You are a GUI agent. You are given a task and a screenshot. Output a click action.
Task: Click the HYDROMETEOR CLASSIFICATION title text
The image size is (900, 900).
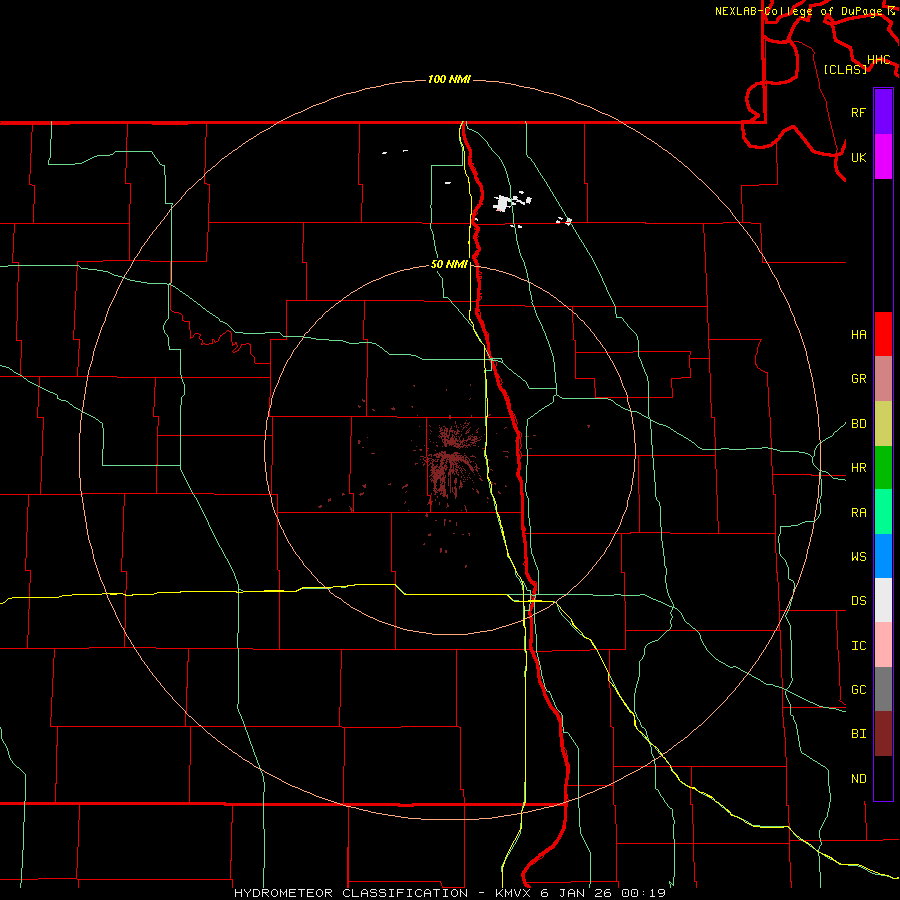[351, 893]
